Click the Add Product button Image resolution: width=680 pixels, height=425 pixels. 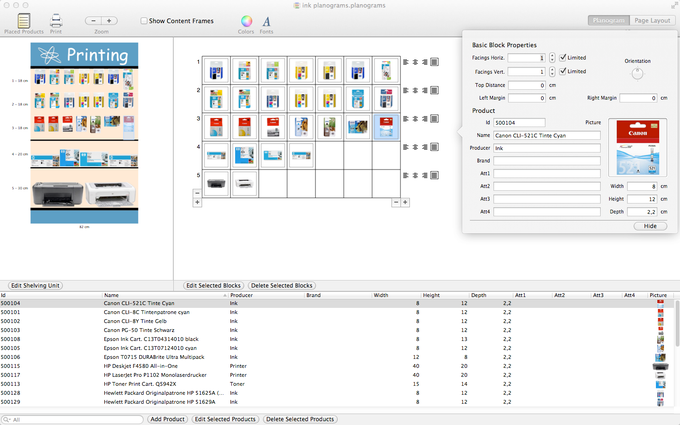pos(167,419)
